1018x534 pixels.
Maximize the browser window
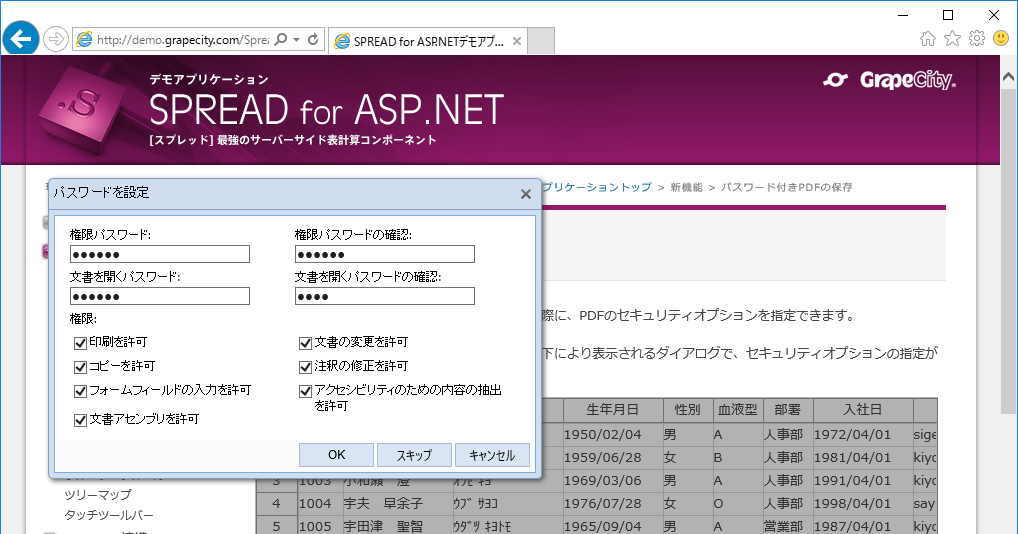coord(948,15)
